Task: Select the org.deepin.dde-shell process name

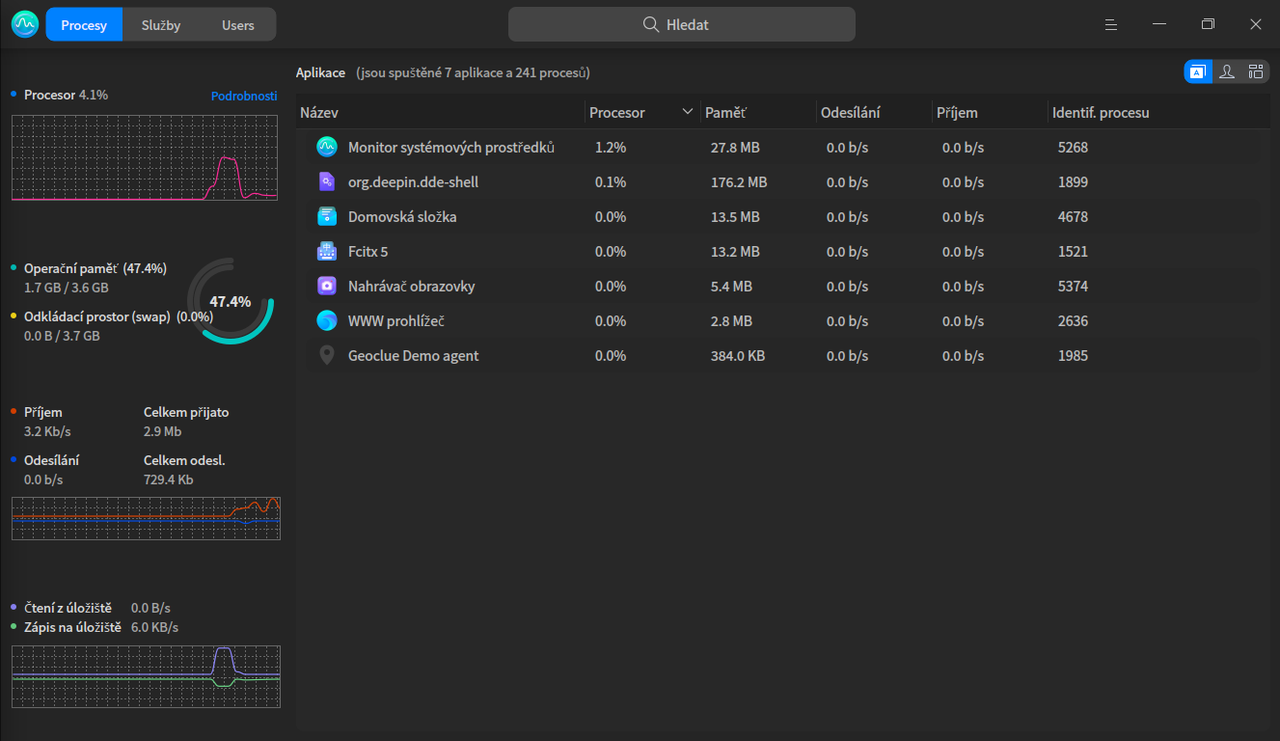Action: [413, 182]
